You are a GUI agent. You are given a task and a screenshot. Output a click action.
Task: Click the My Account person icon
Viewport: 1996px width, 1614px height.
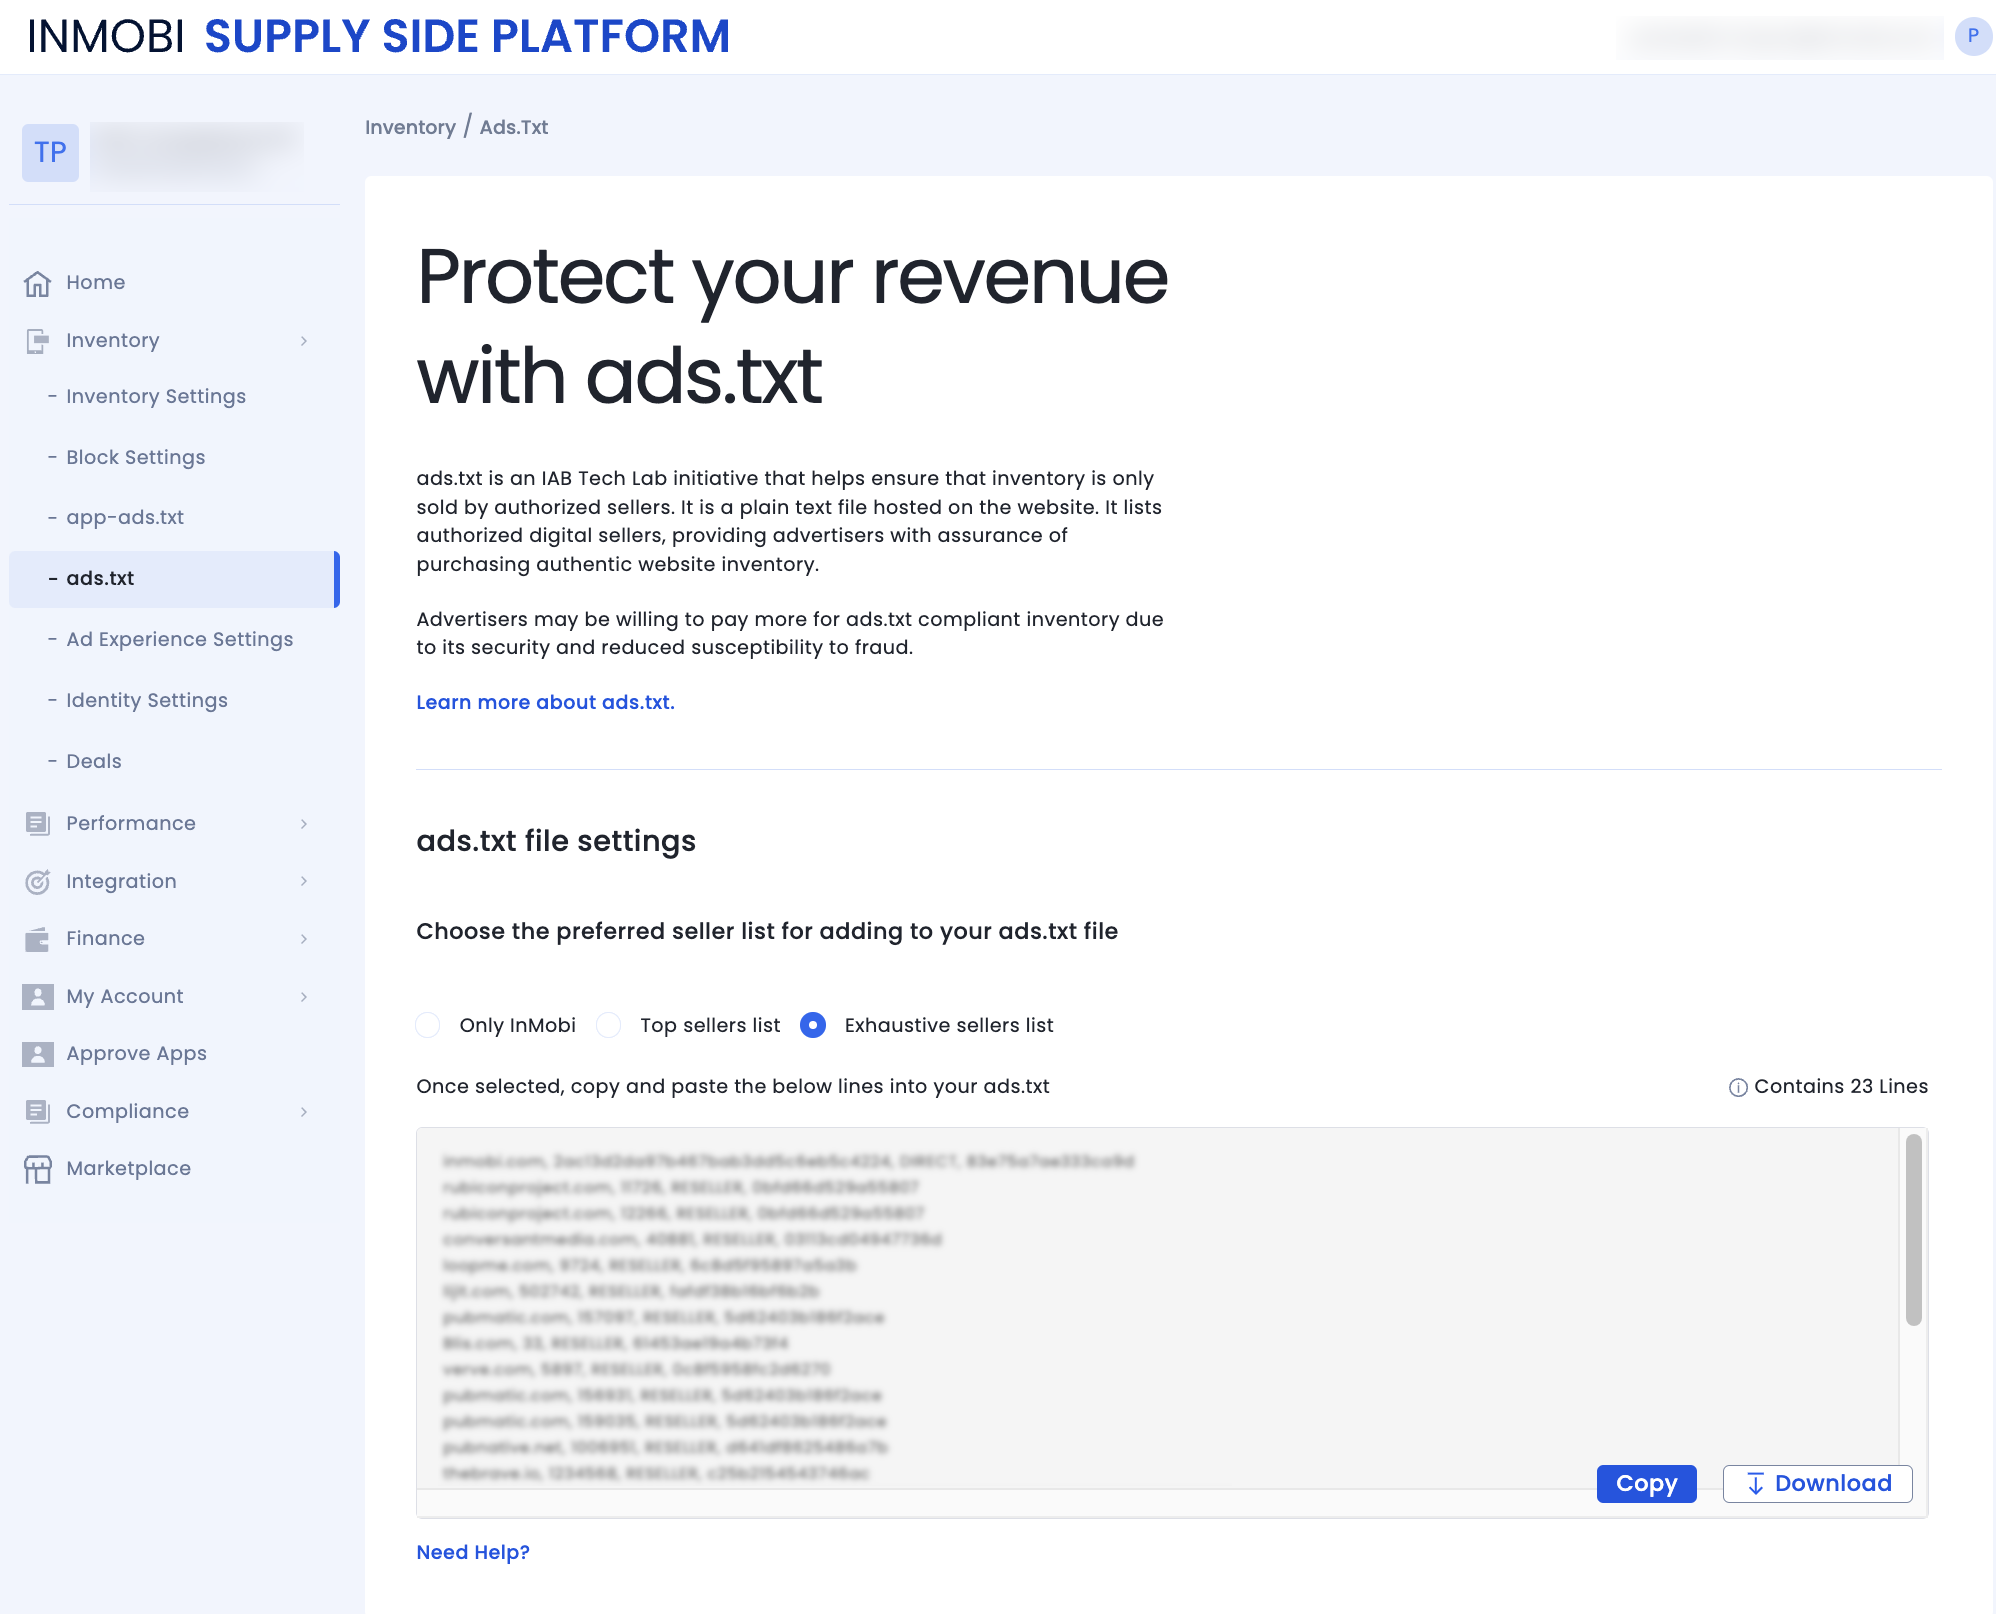[x=37, y=996]
